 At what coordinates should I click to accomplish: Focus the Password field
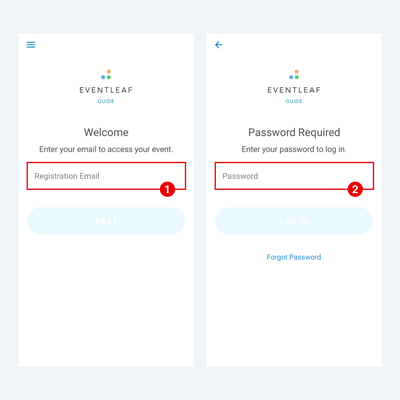coord(294,176)
